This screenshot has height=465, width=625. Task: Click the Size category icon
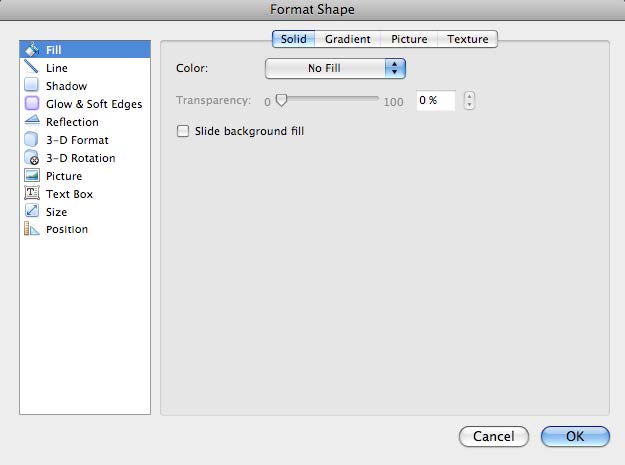[x=31, y=212]
